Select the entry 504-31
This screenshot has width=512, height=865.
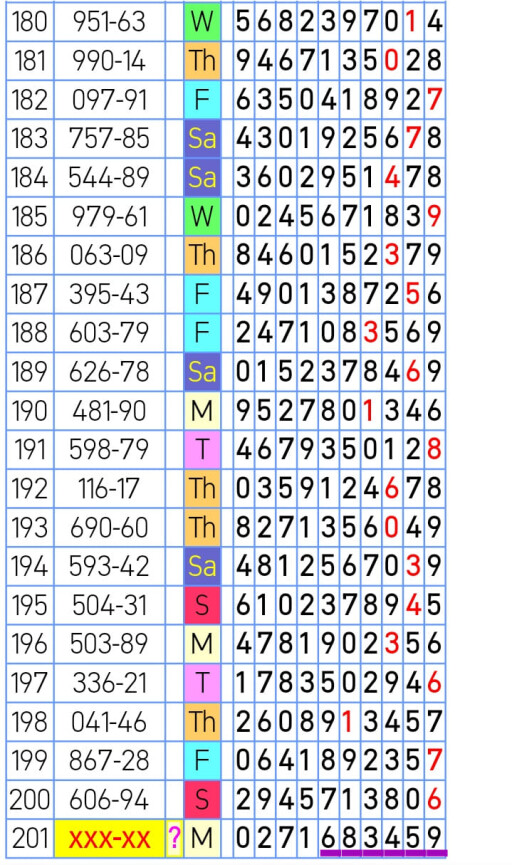tap(110, 605)
